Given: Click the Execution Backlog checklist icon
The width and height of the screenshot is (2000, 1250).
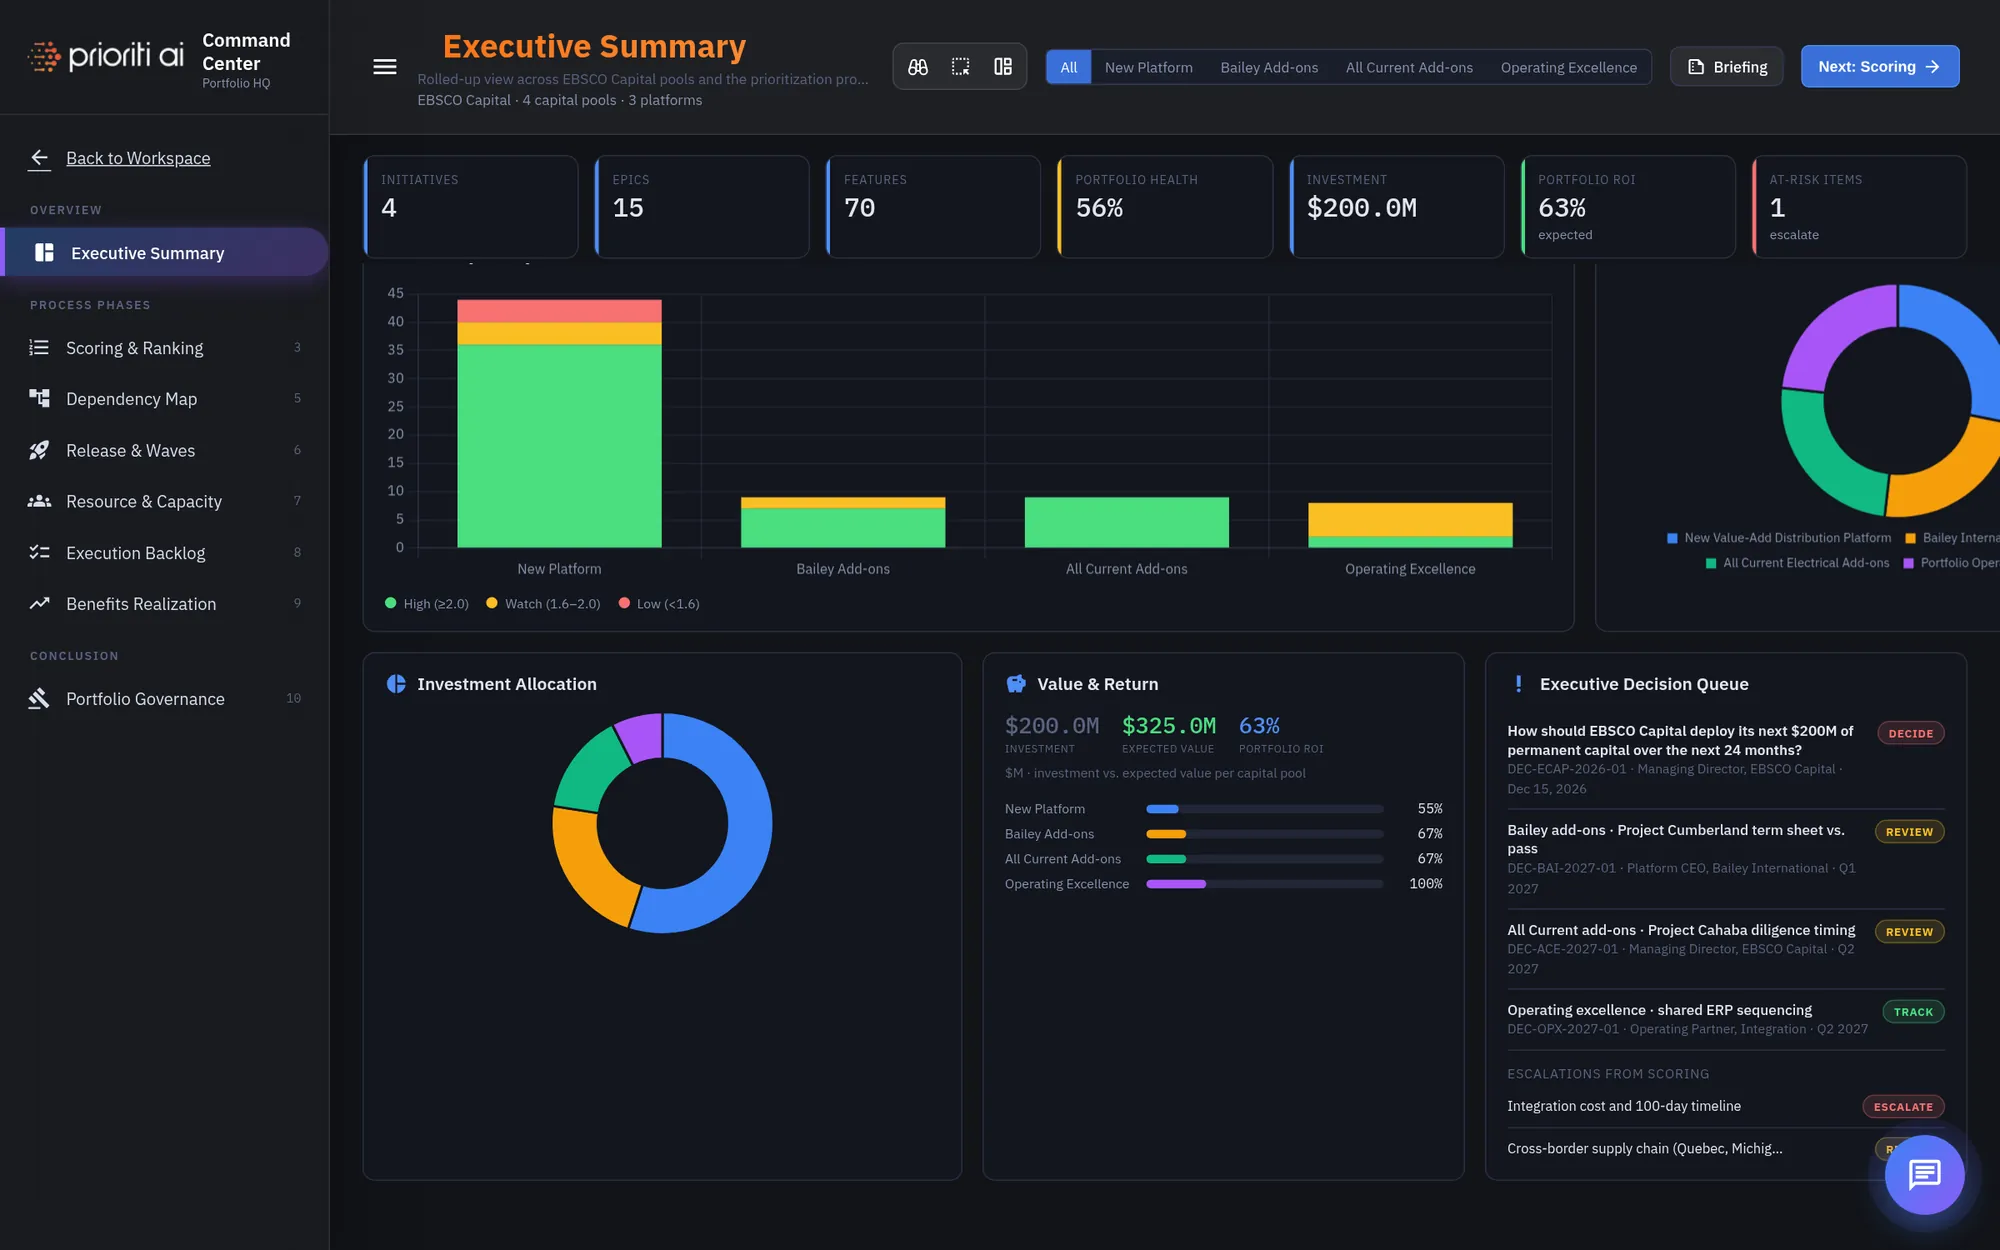Looking at the screenshot, I should (39, 553).
